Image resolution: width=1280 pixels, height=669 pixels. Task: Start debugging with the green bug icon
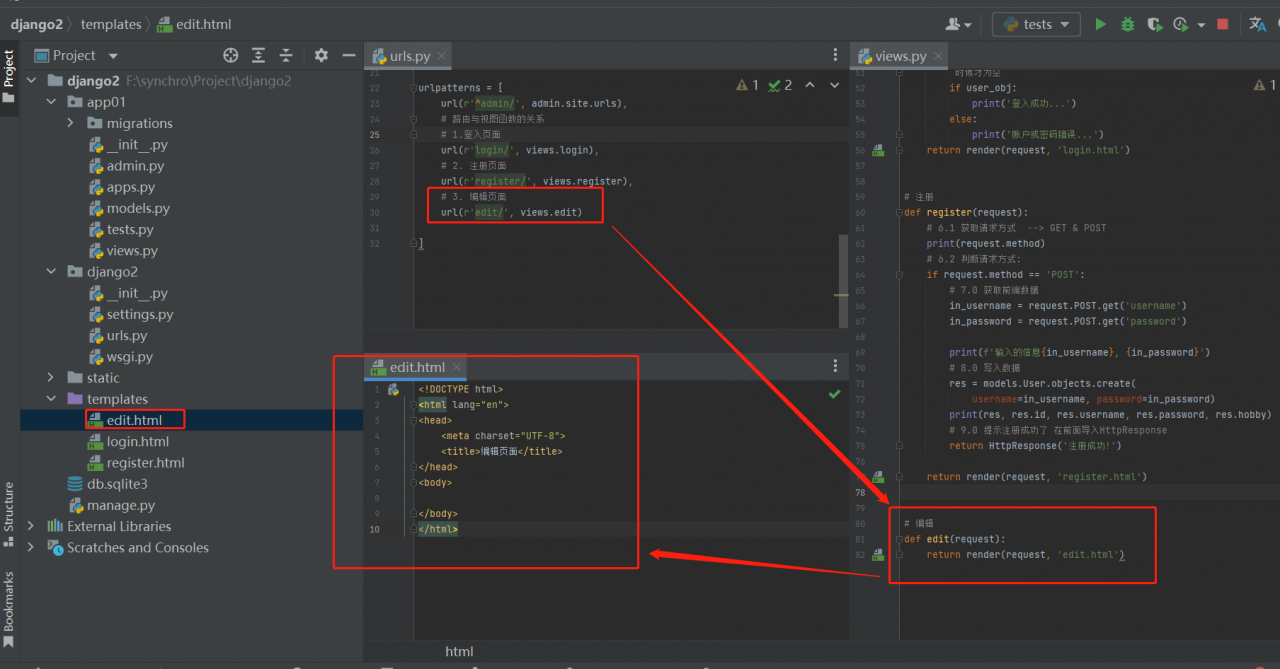point(1128,24)
